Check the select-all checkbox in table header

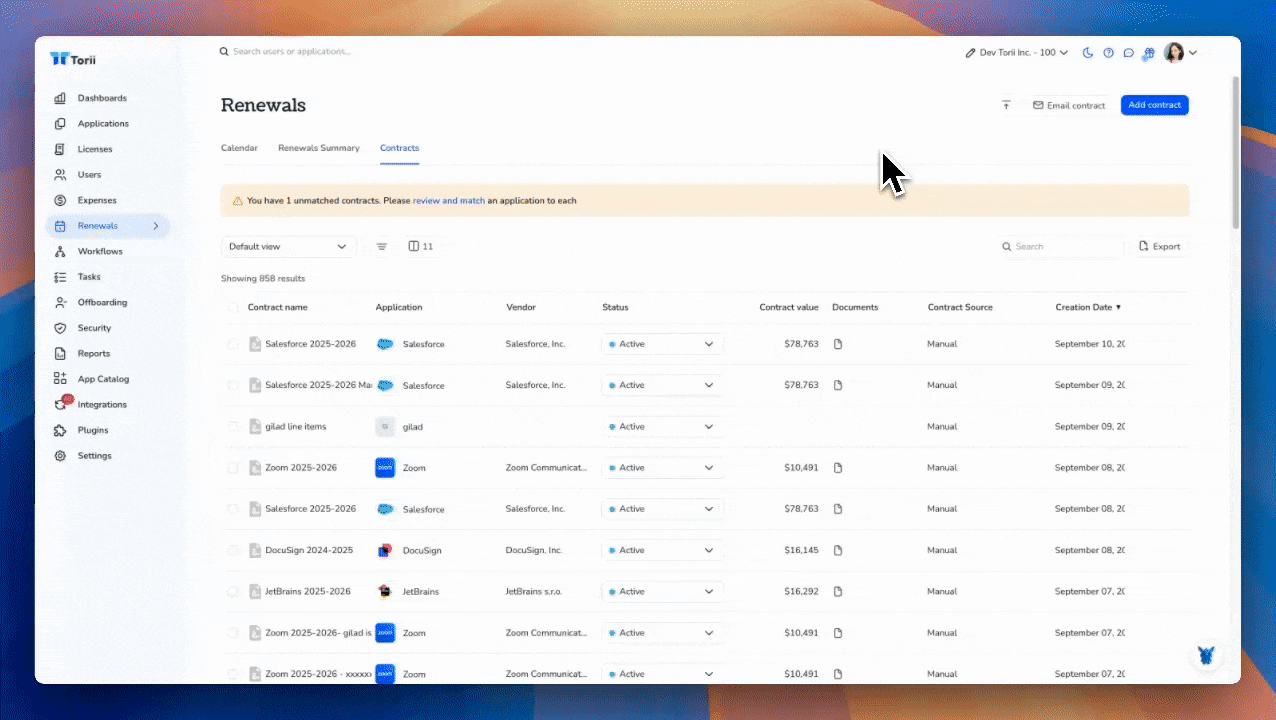point(233,308)
